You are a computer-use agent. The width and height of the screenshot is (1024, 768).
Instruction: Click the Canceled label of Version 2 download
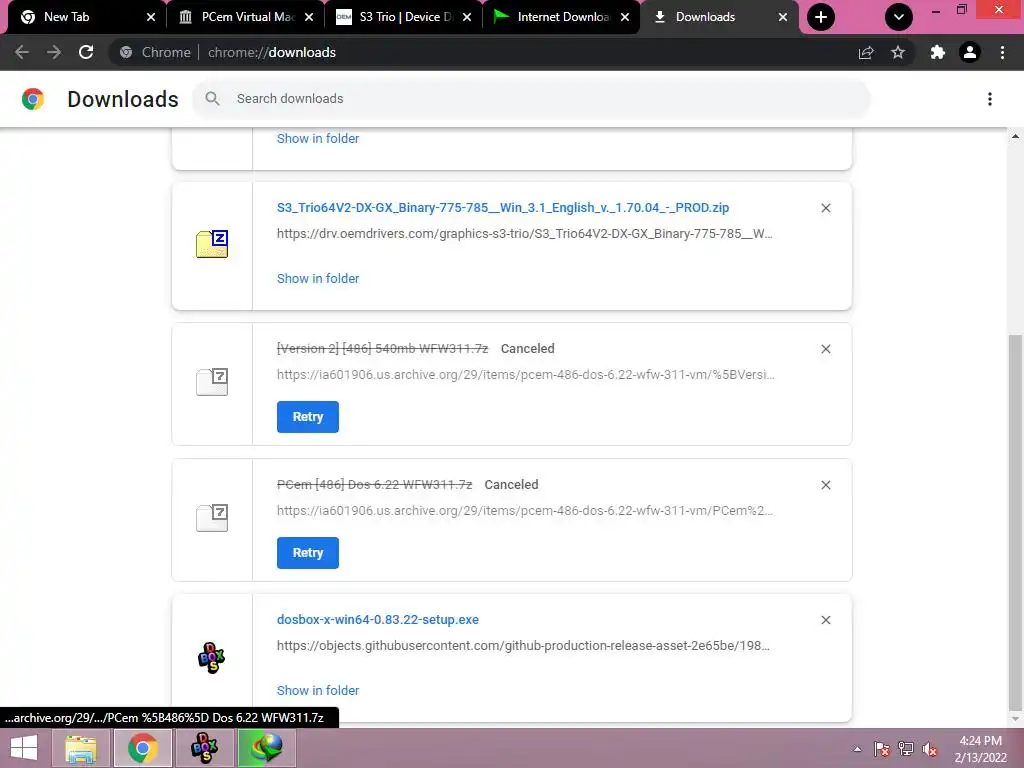pos(528,349)
